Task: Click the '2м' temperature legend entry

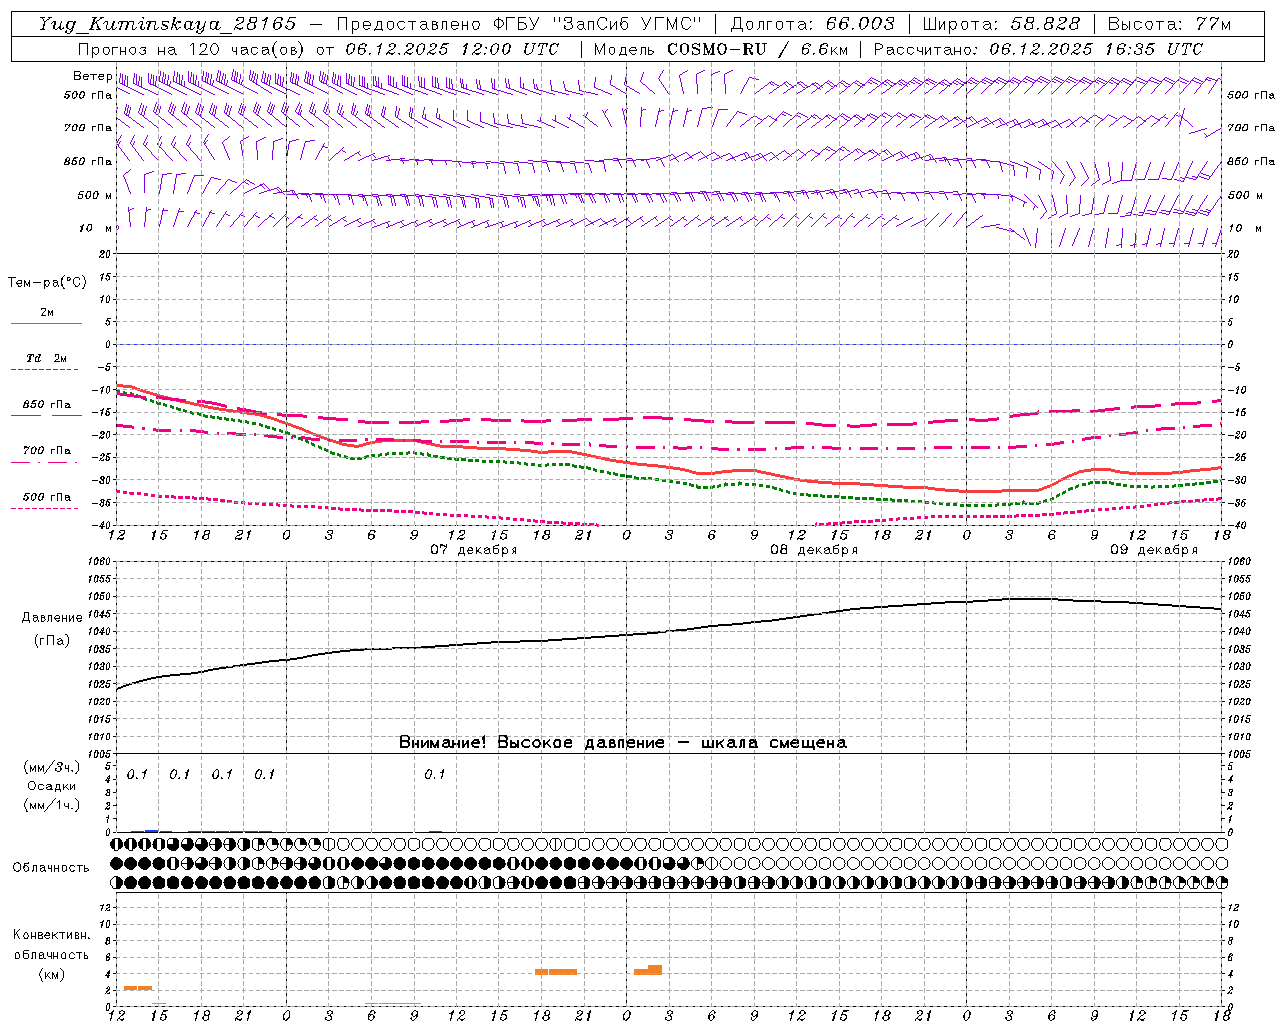Action: click(x=47, y=313)
